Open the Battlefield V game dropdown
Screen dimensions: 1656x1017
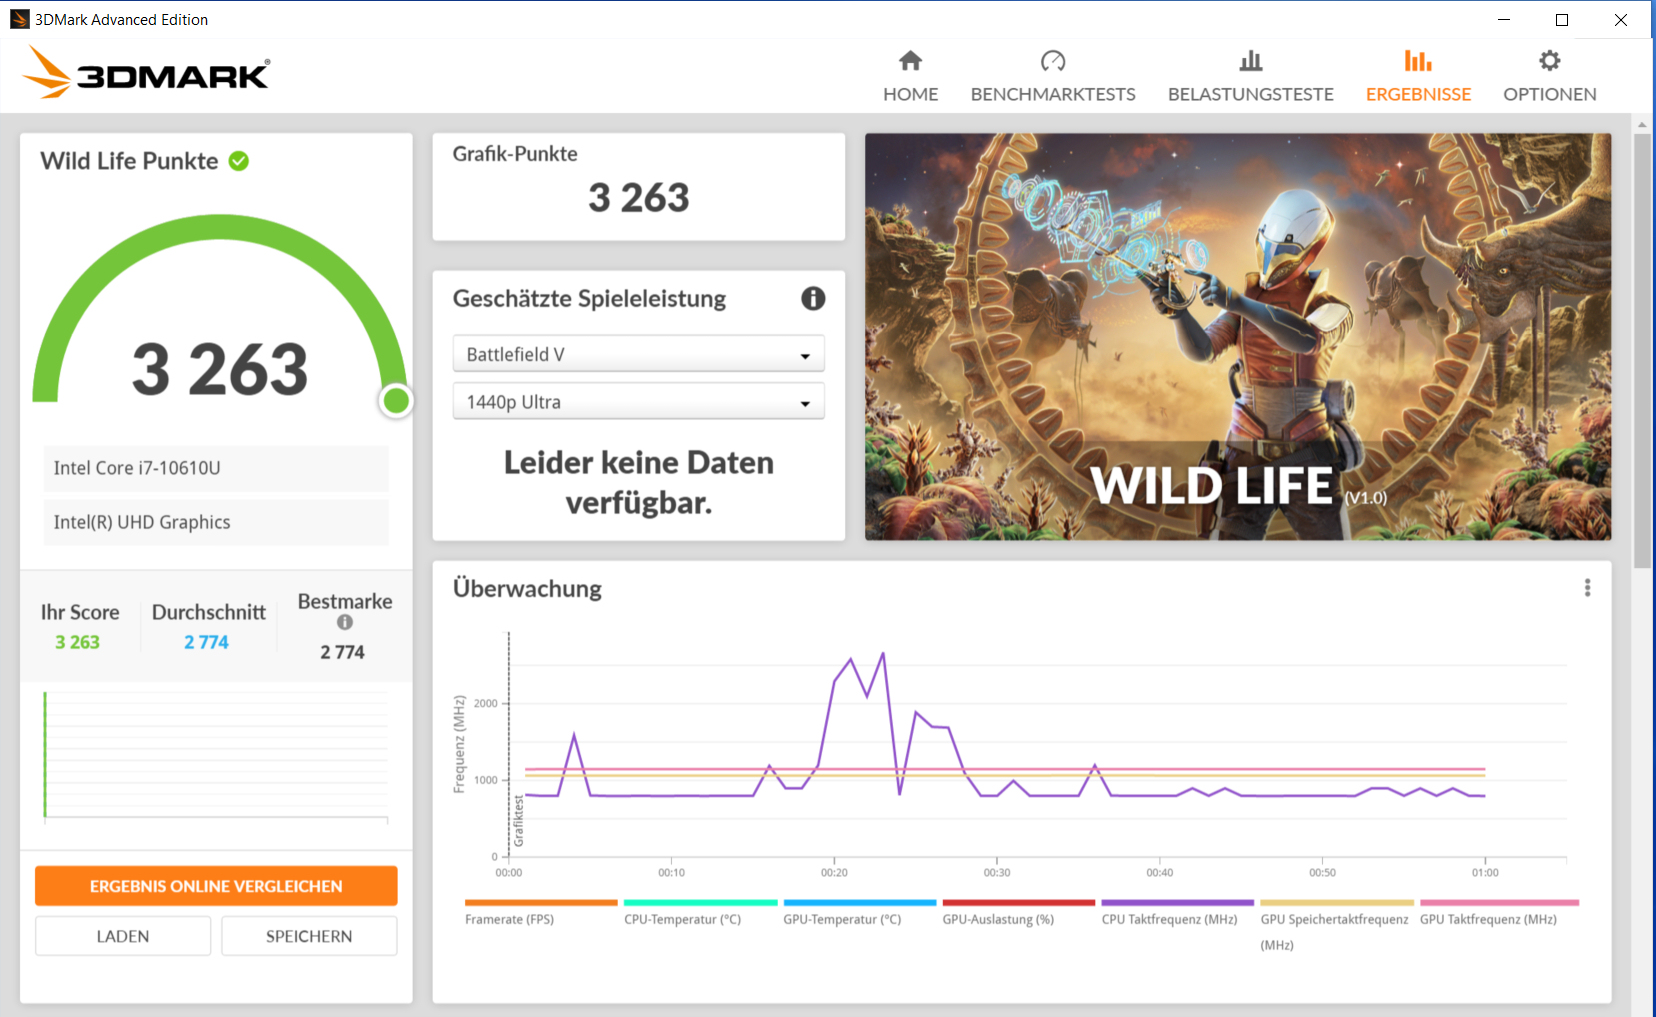(x=638, y=354)
